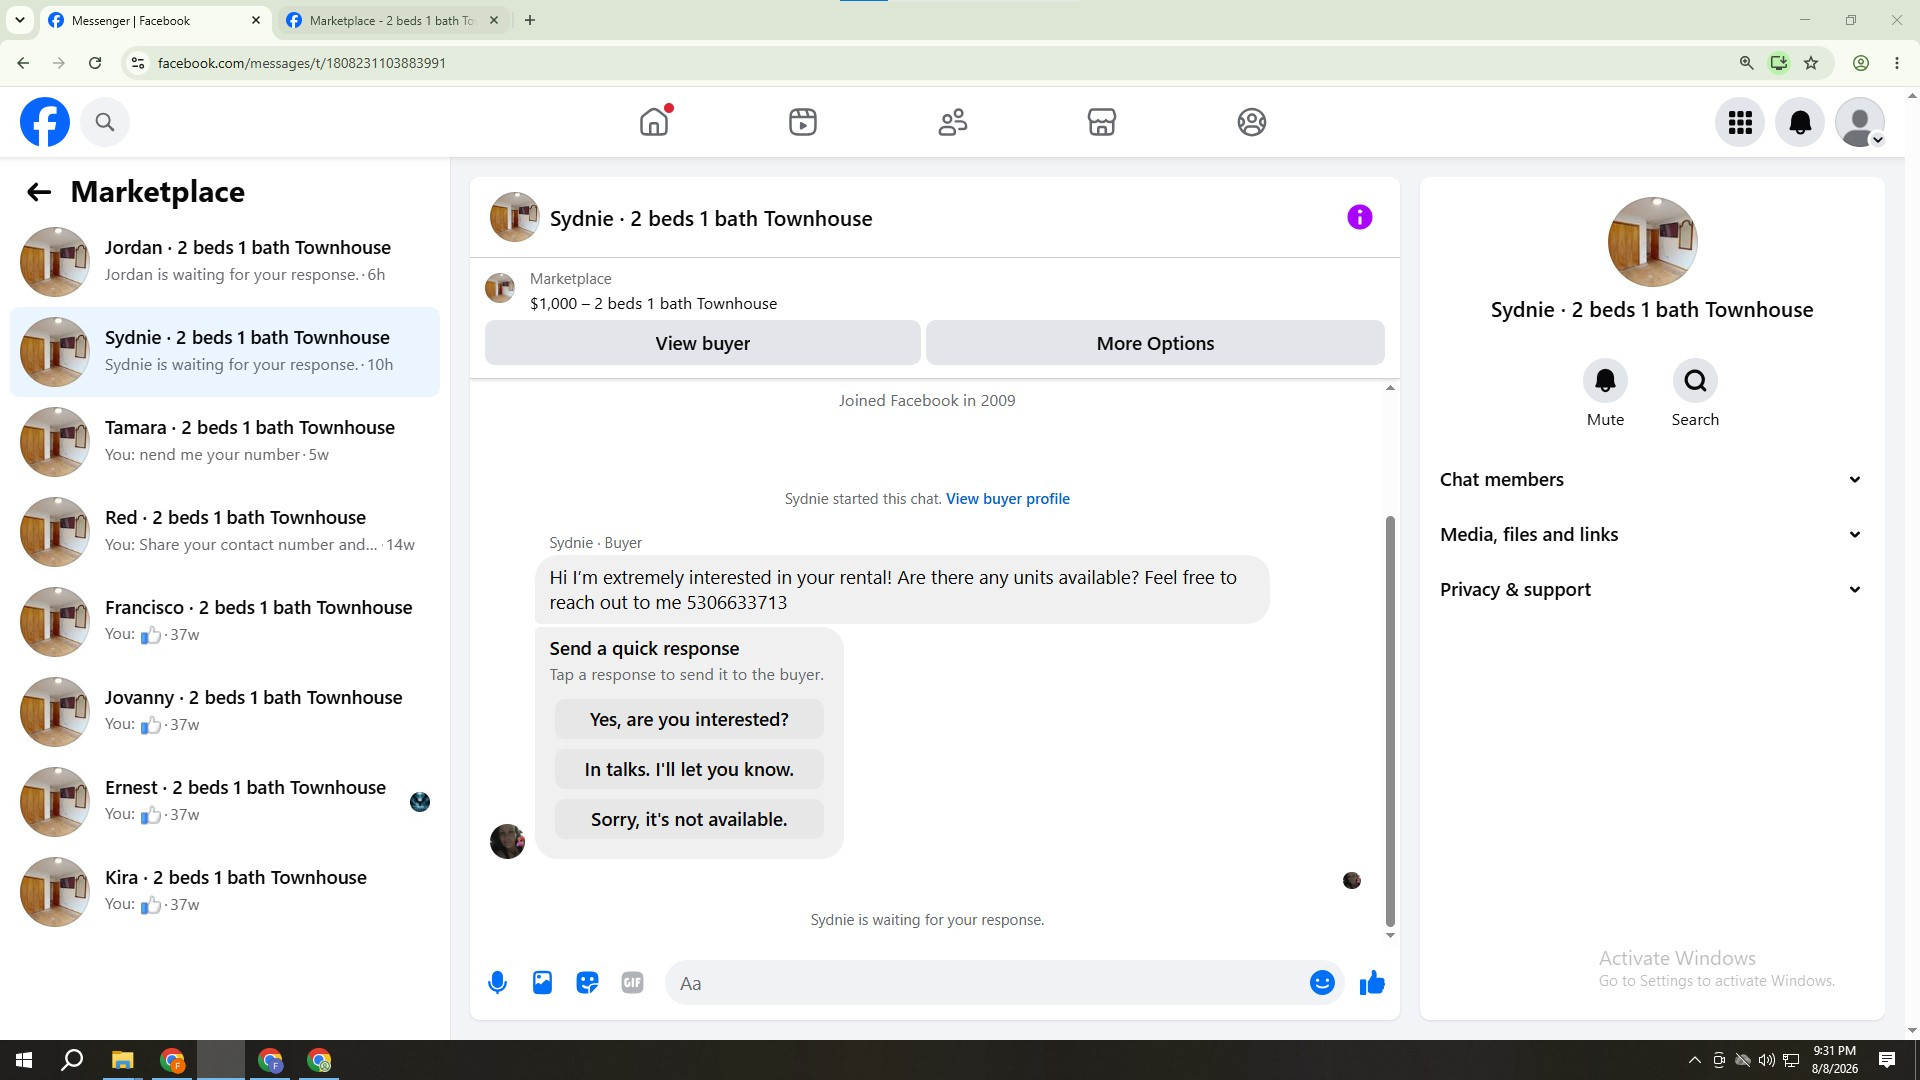Switch to the Marketplace listing tab
The width and height of the screenshot is (1920, 1080).
tap(393, 20)
